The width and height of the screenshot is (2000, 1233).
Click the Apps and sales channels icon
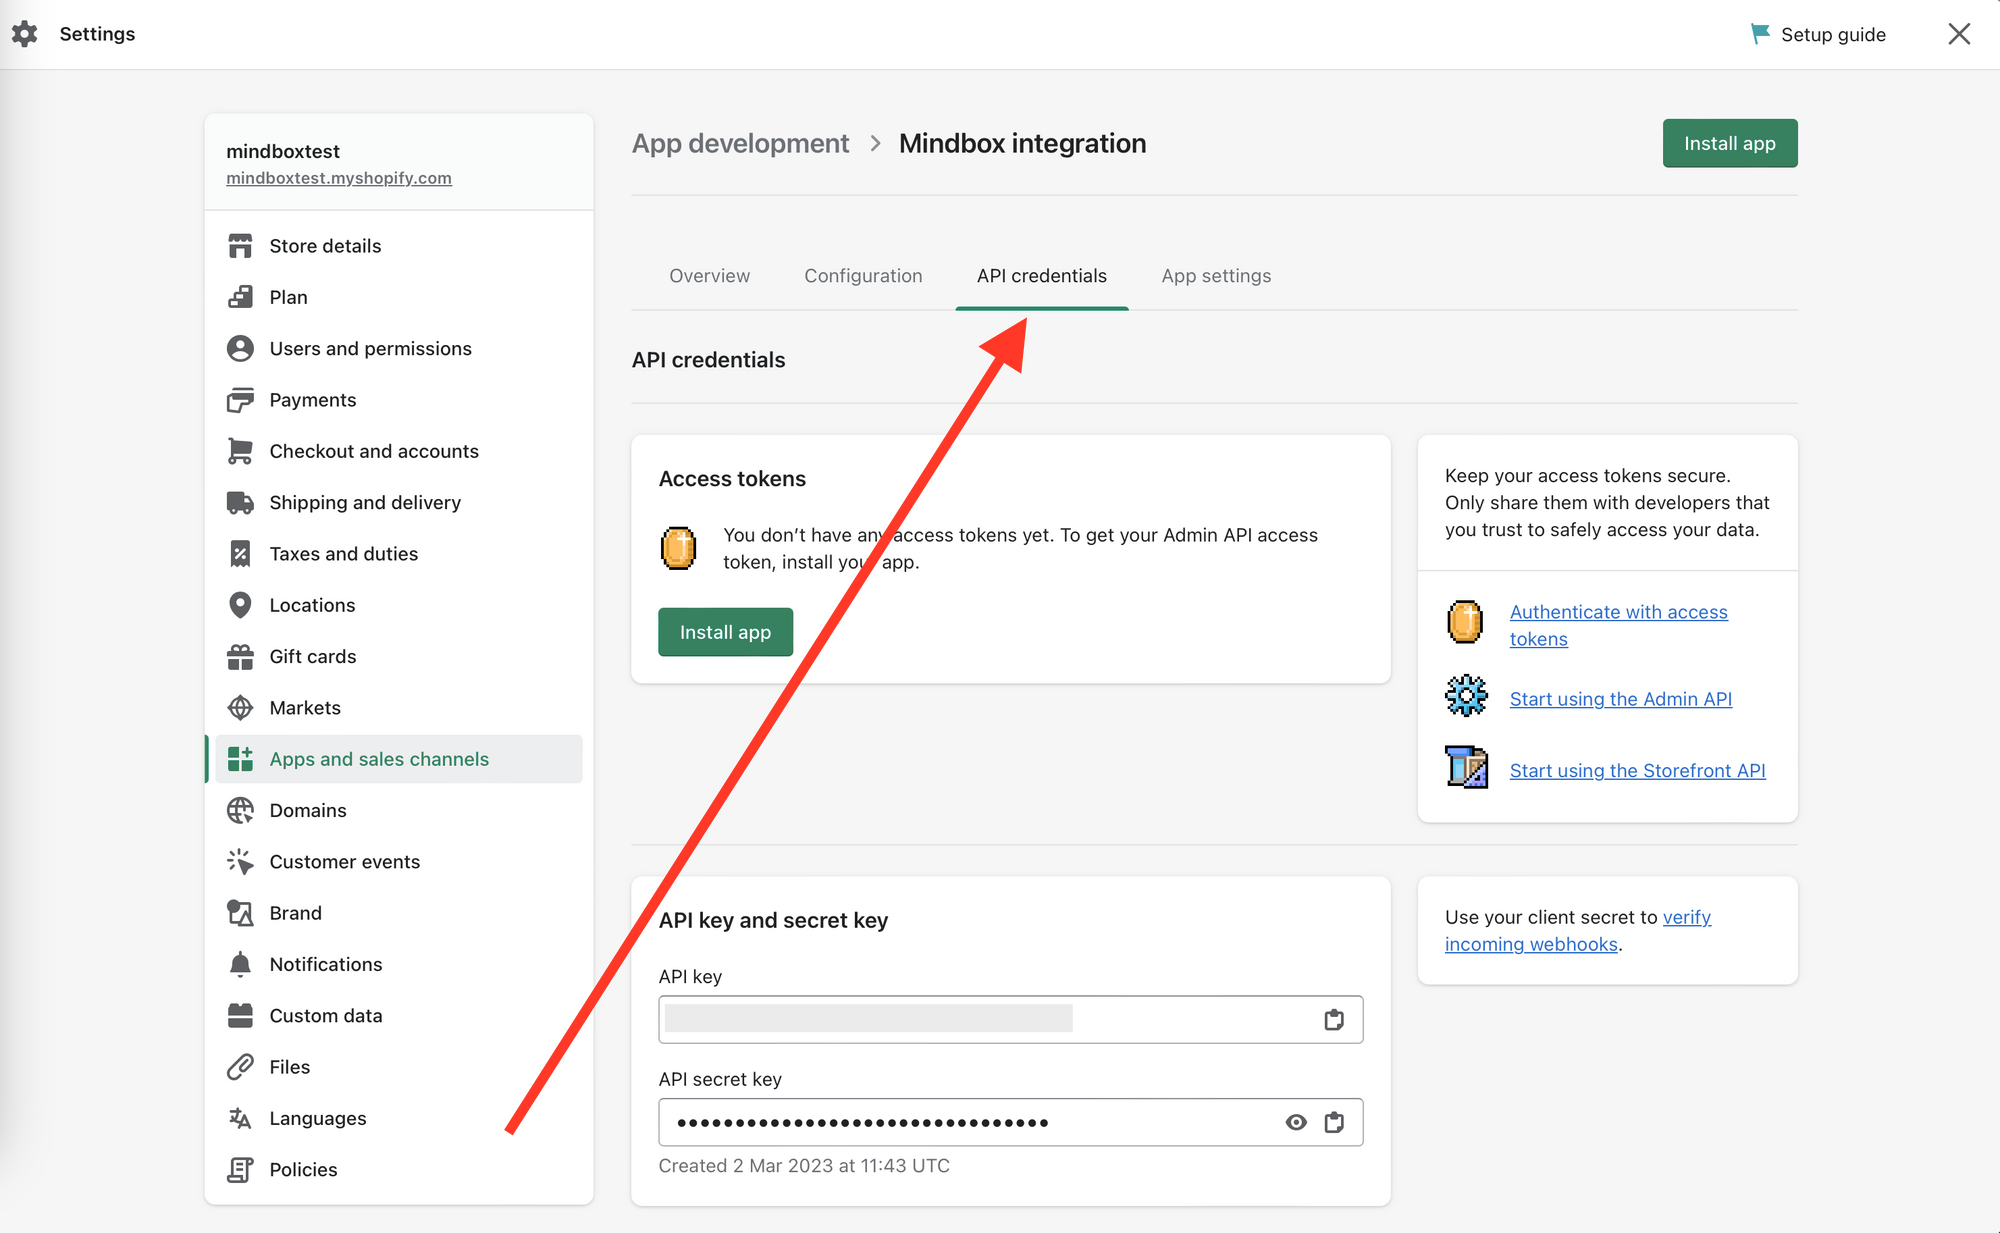click(240, 759)
